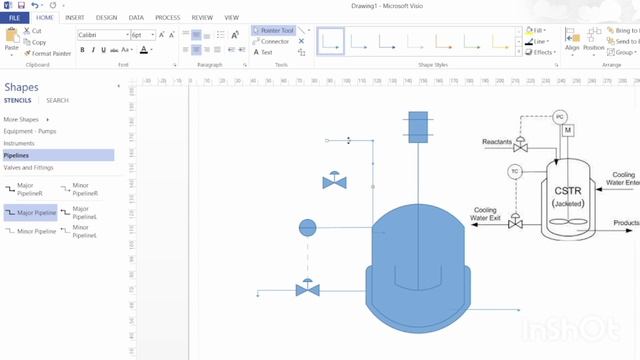Open Paragraph dialog launcher
Image resolution: width=640 pixels, height=360 pixels.
coord(245,65)
